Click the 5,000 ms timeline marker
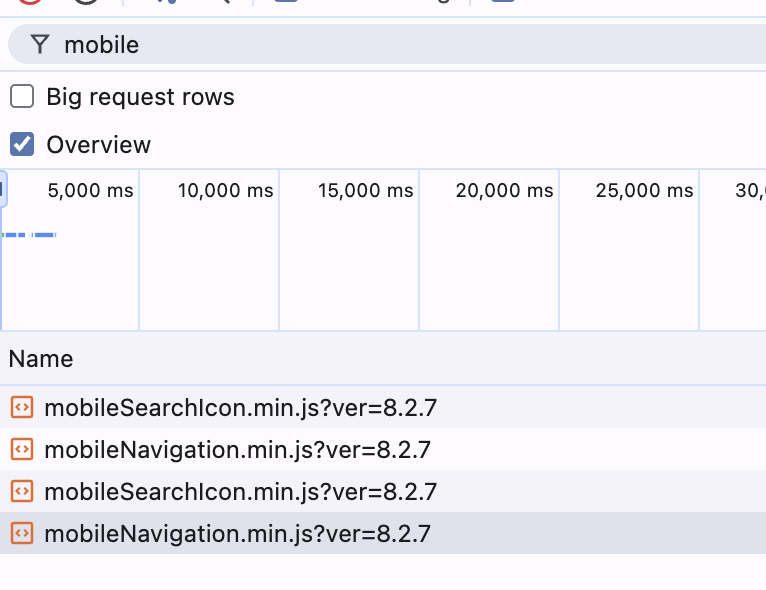 (90, 190)
